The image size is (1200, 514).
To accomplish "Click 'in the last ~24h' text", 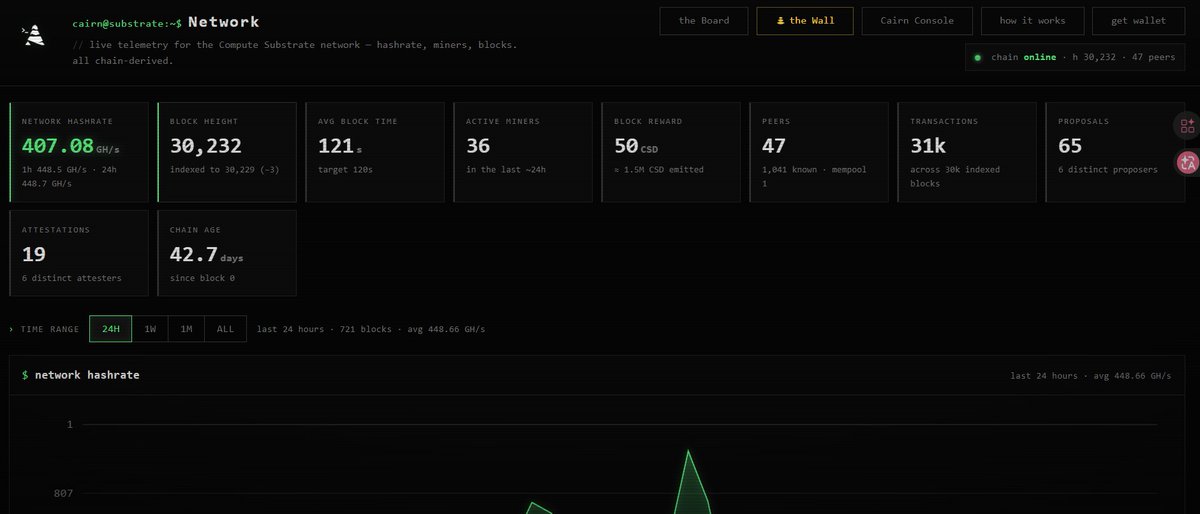I will tap(506, 170).
